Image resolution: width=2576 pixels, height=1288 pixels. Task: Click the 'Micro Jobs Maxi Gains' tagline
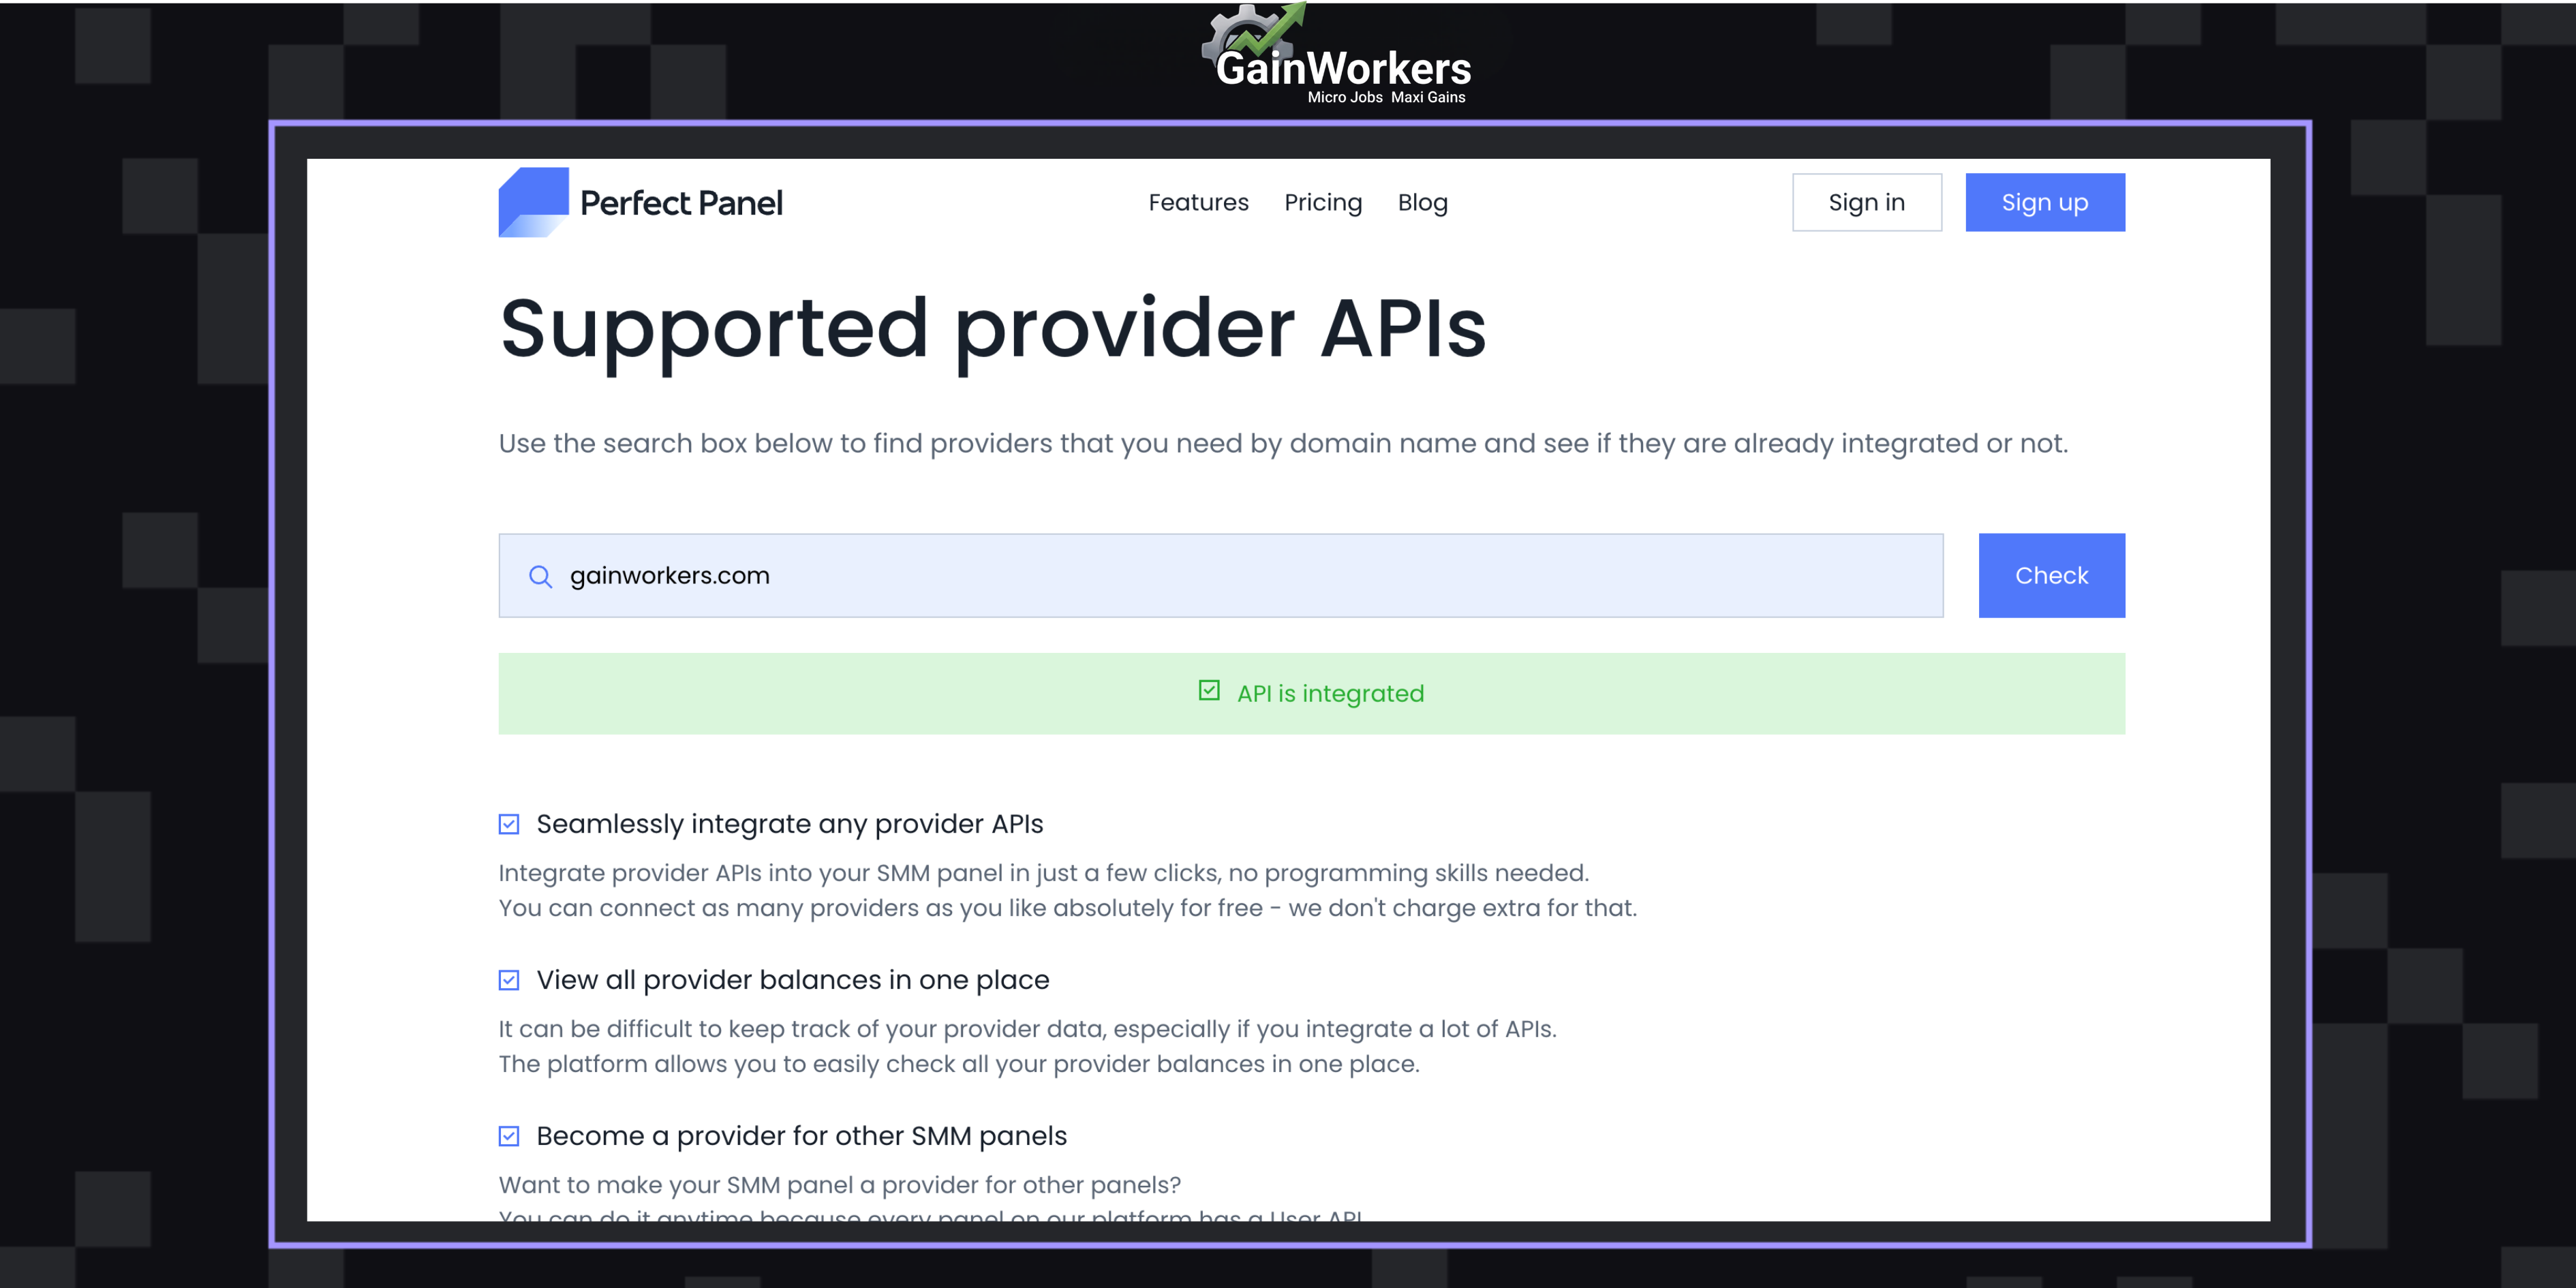1386,97
